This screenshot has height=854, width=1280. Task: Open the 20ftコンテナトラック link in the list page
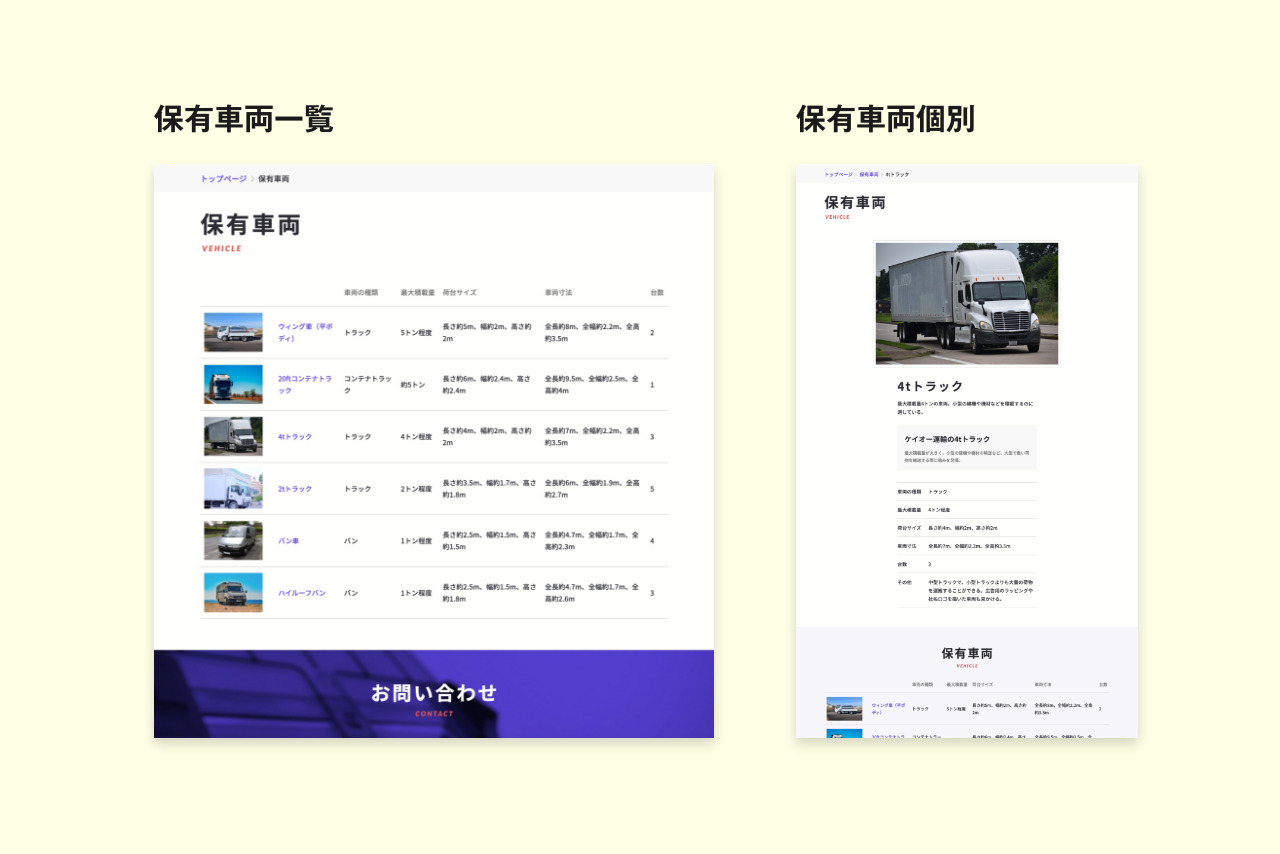[305, 384]
